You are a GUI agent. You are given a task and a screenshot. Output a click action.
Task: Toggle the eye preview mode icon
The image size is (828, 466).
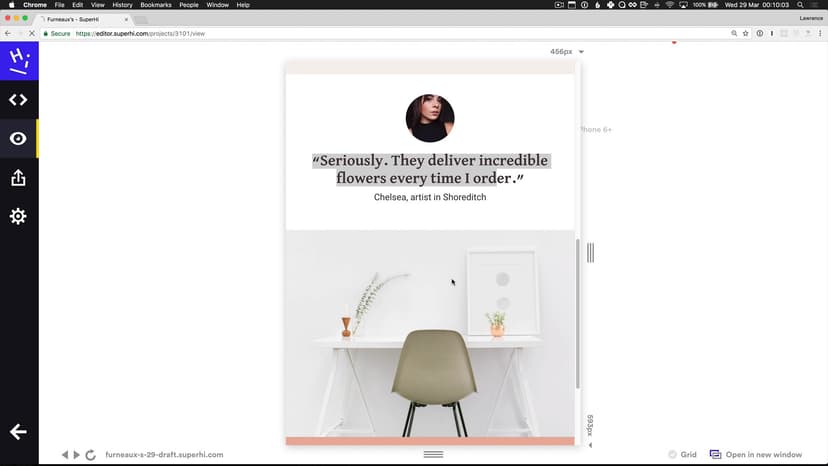point(18,139)
